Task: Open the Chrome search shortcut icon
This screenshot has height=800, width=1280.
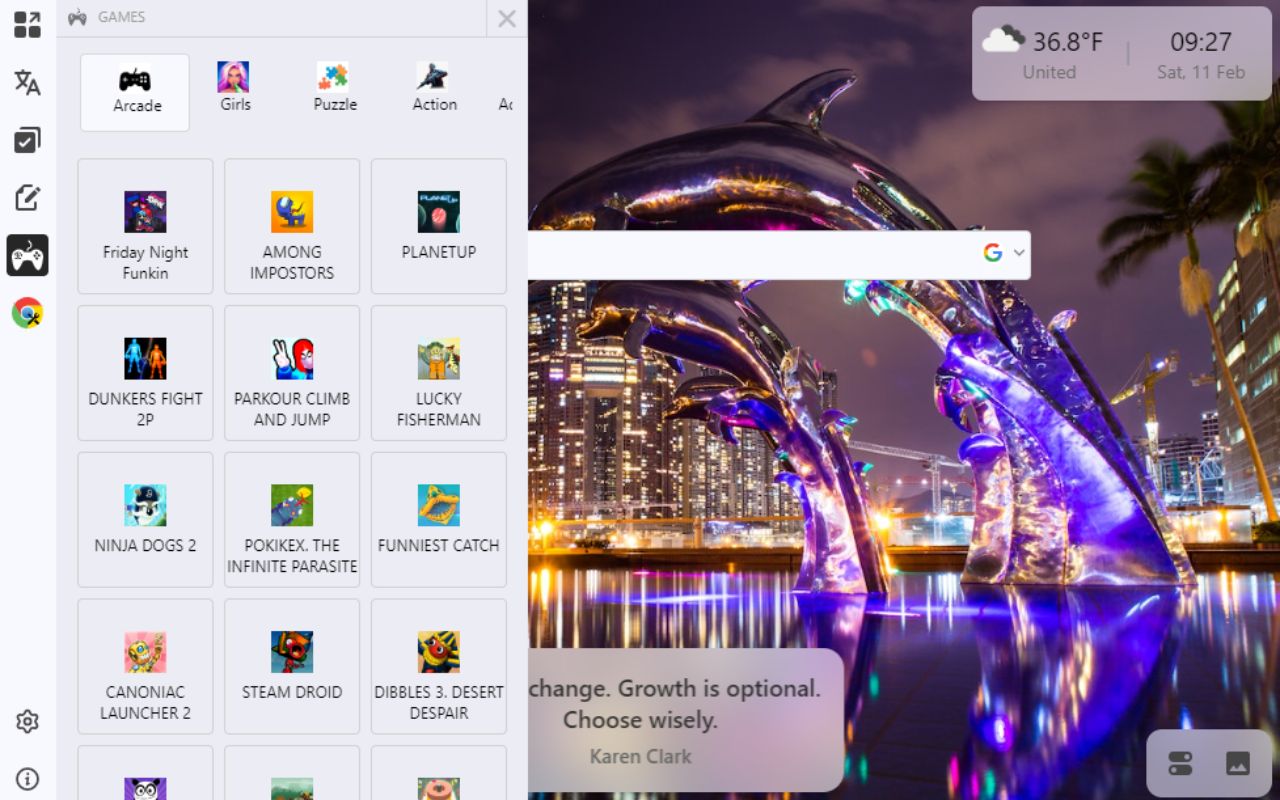Action: [27, 313]
